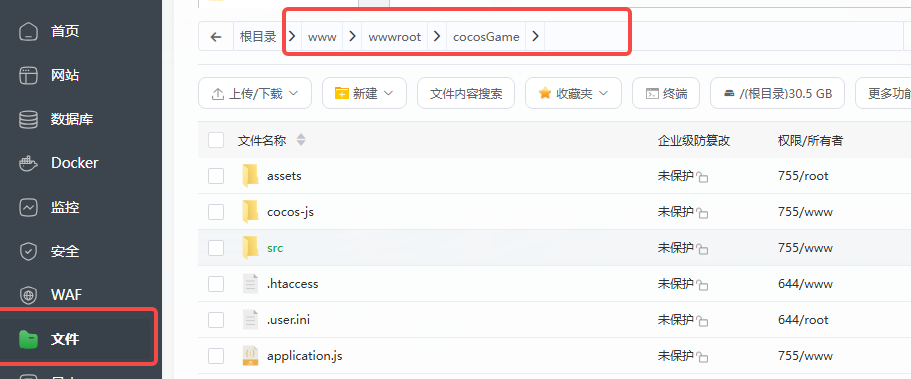Viewport: 911px width, 379px height.
Task: Check the application.js file checkbox
Action: (x=216, y=356)
